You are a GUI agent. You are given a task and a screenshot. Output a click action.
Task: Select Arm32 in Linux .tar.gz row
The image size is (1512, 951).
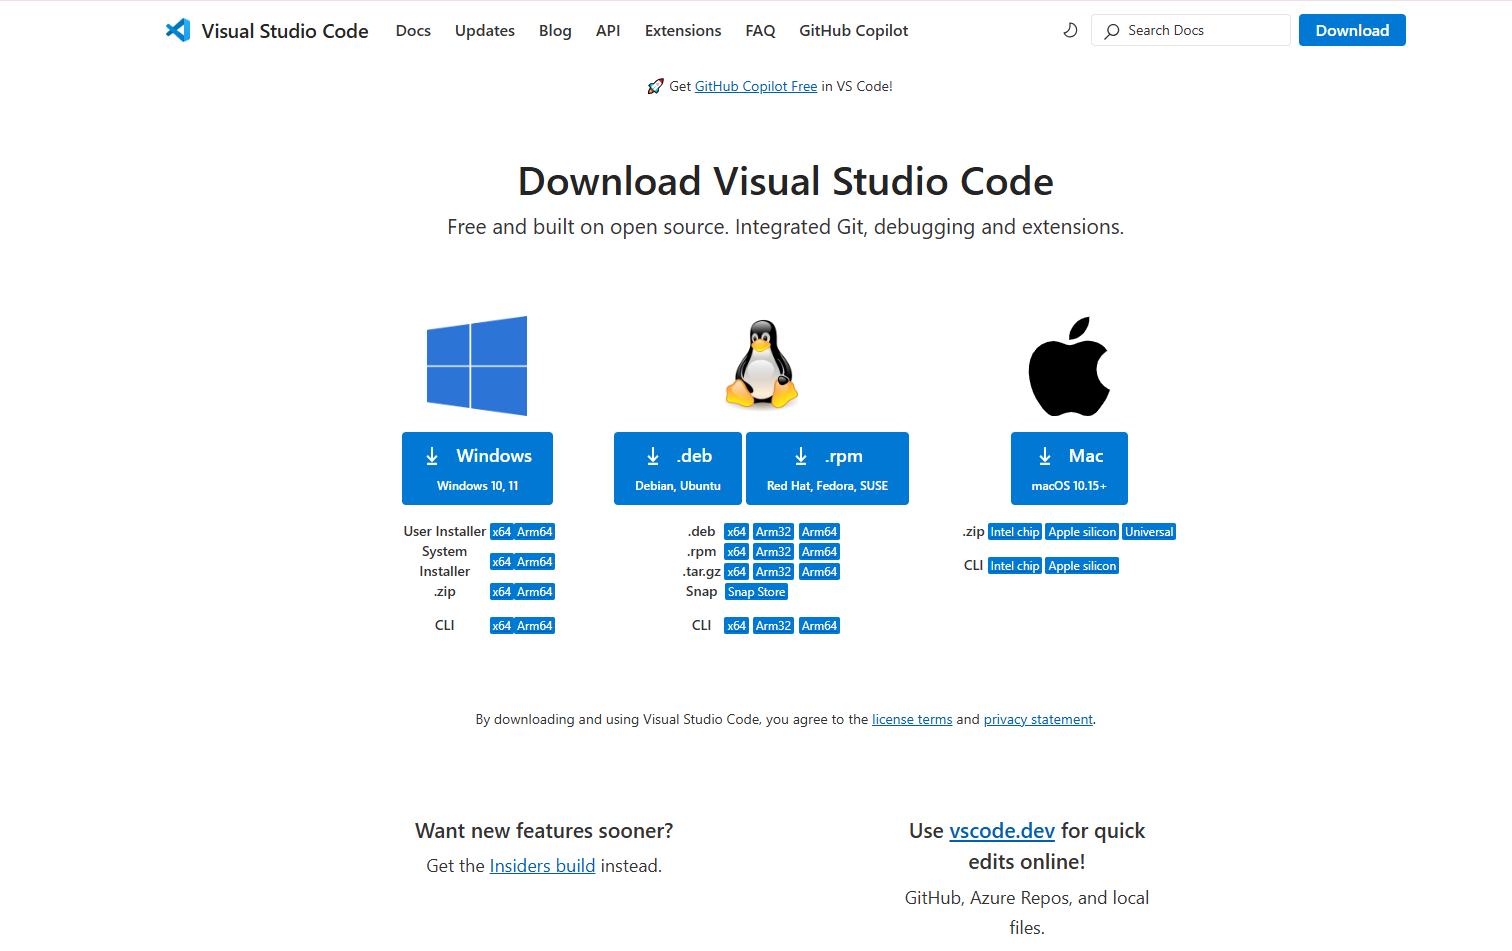pyautogui.click(x=773, y=572)
